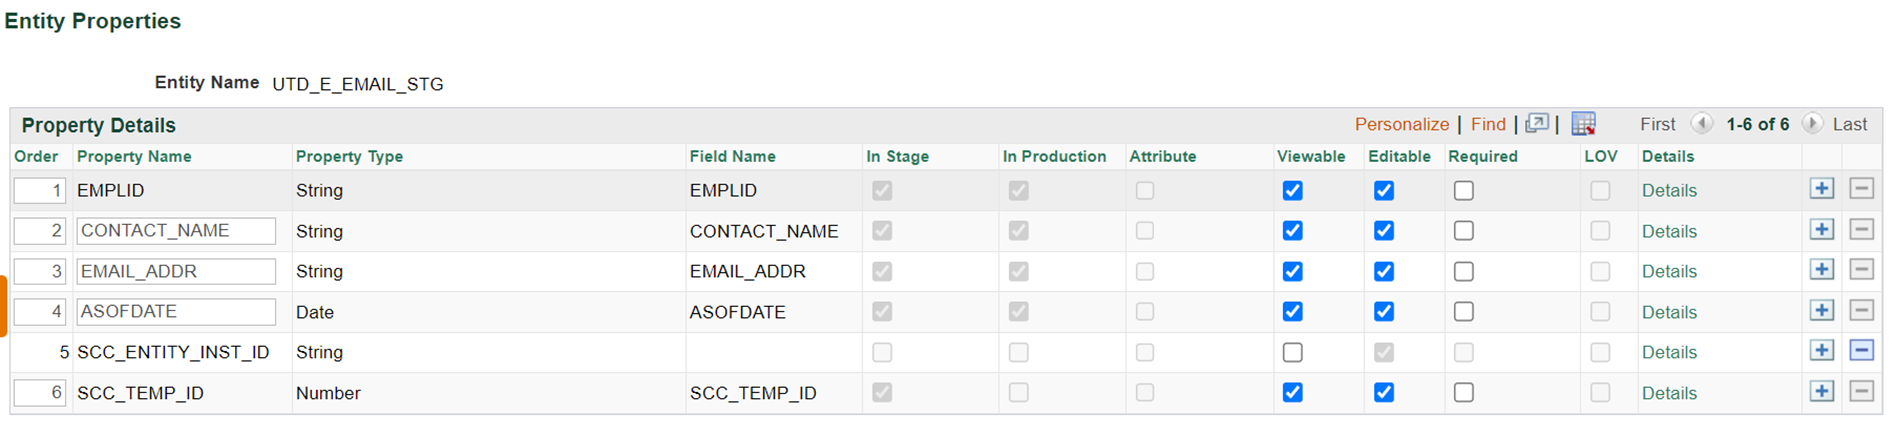Open grid in new window icon
Screen dimensions: 1896x435
click(x=1537, y=124)
